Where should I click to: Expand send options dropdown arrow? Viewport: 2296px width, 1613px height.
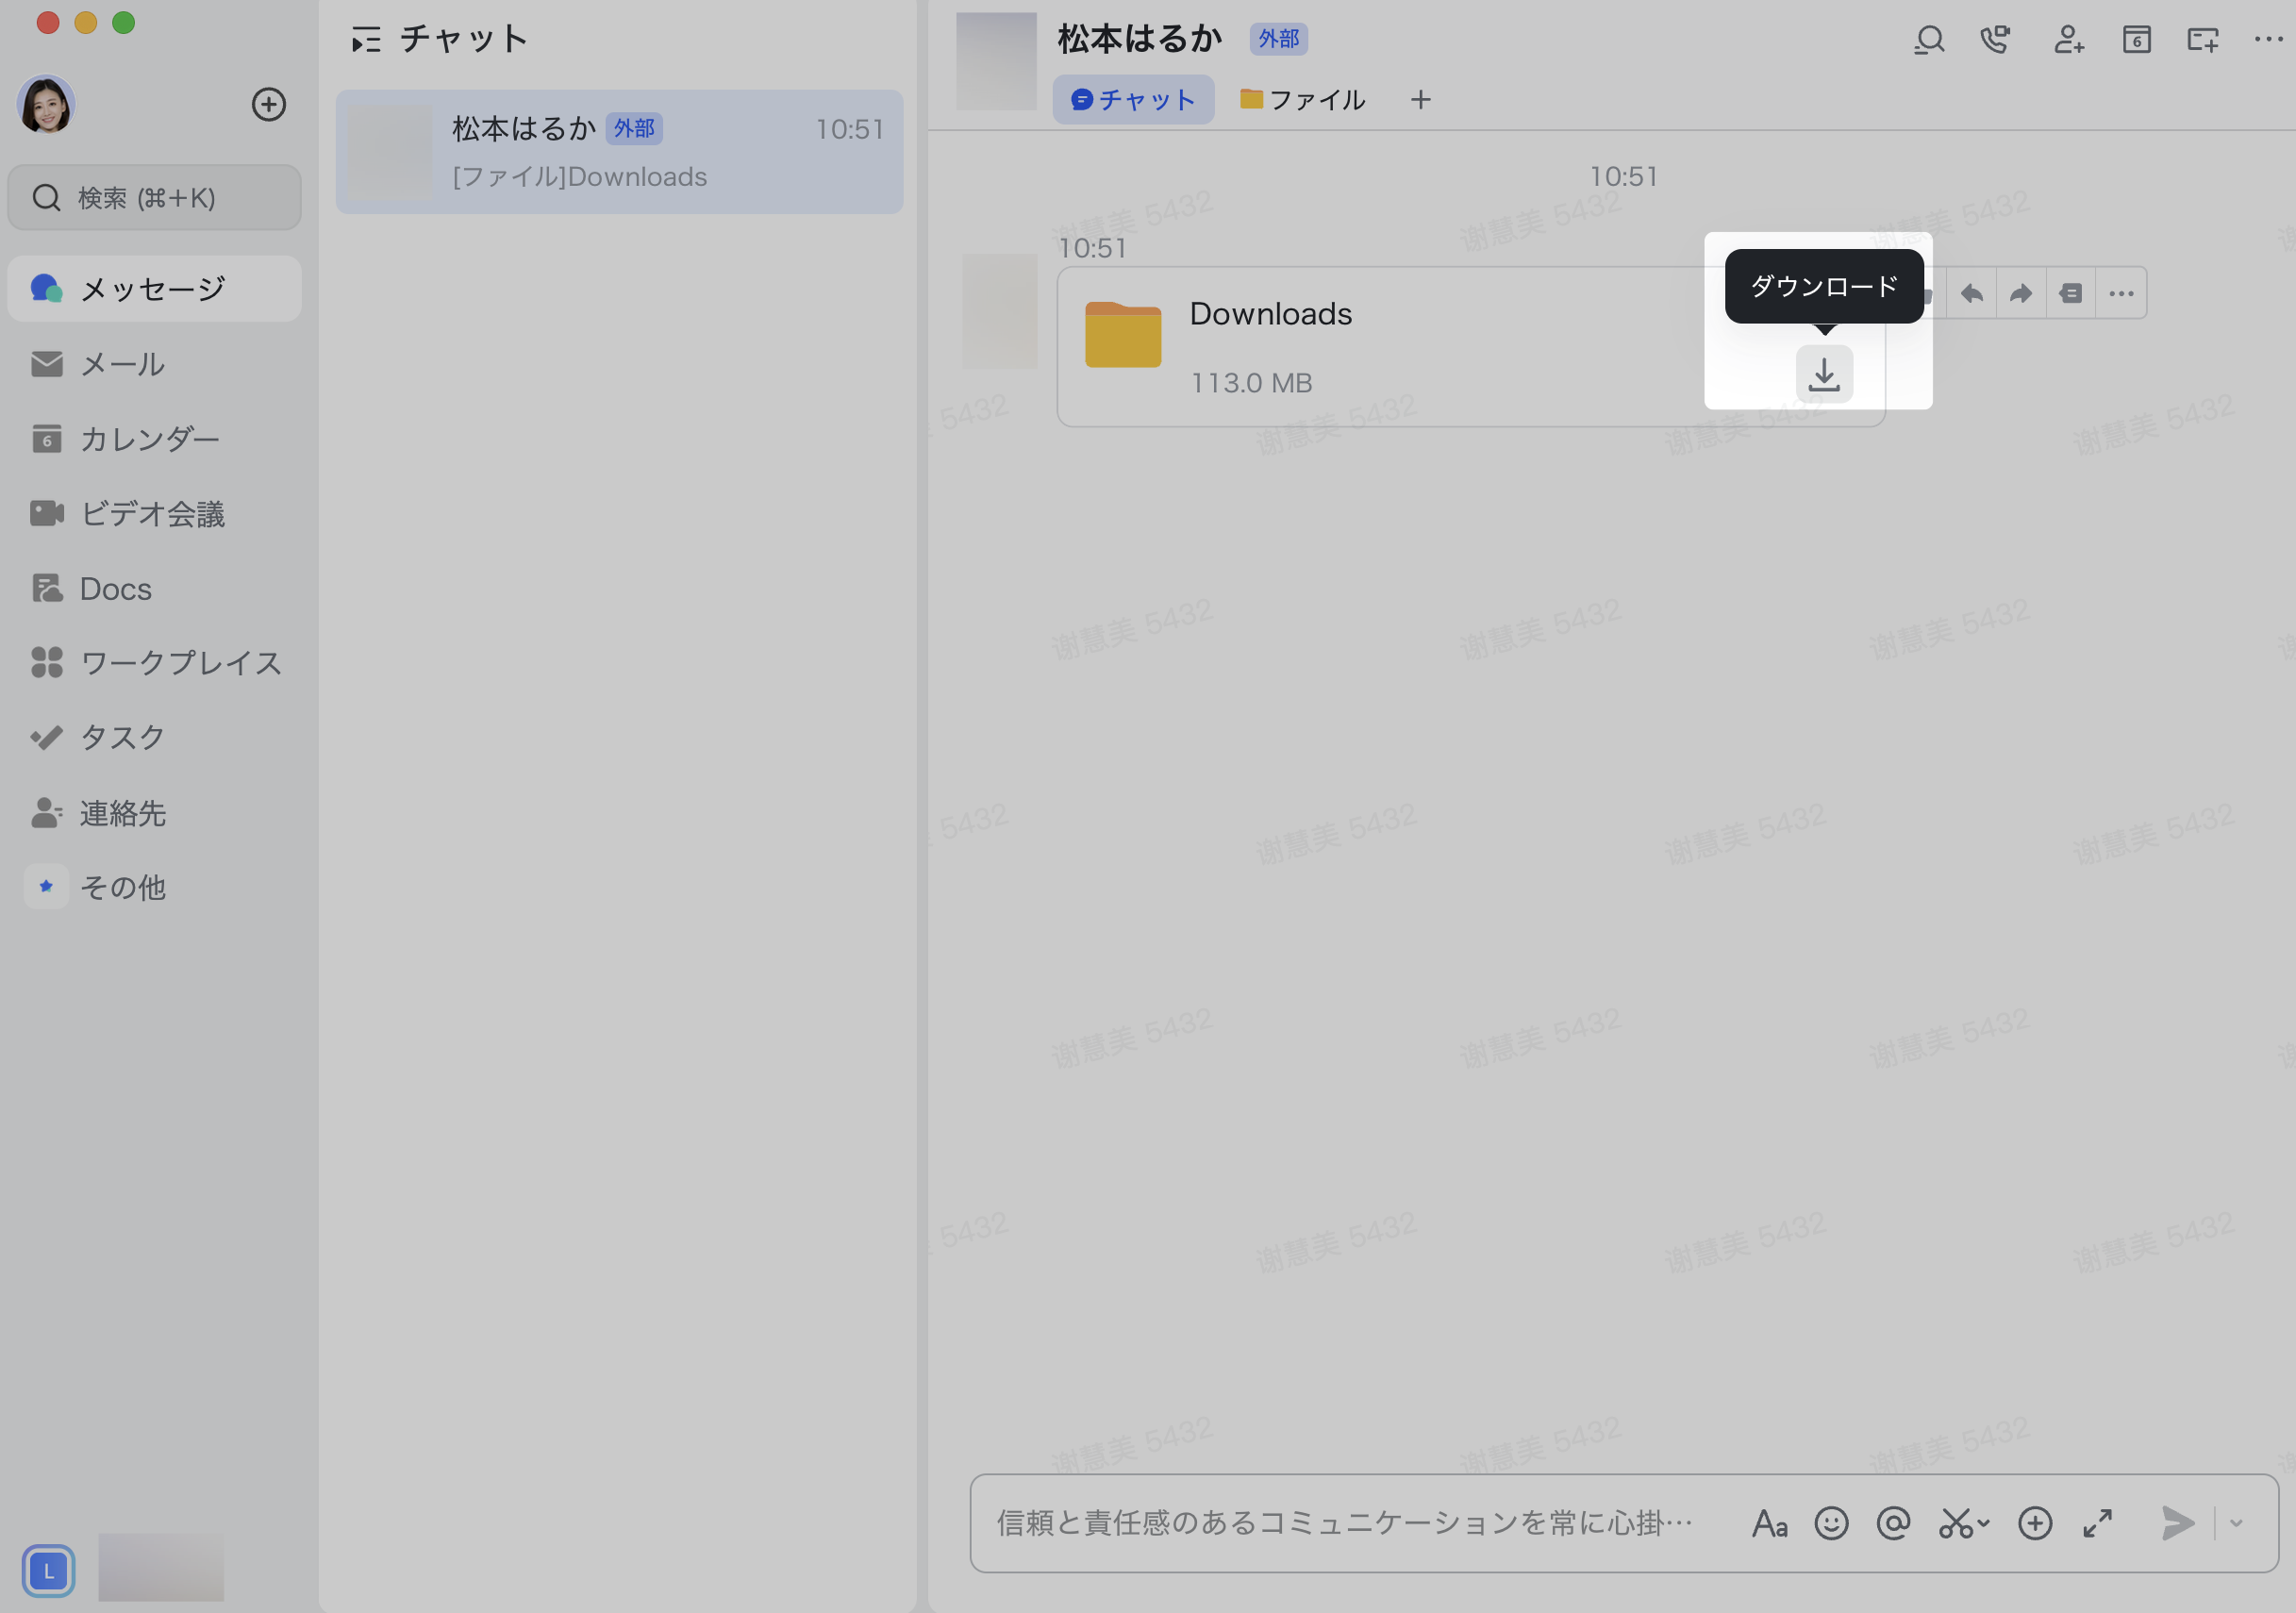click(2237, 1523)
